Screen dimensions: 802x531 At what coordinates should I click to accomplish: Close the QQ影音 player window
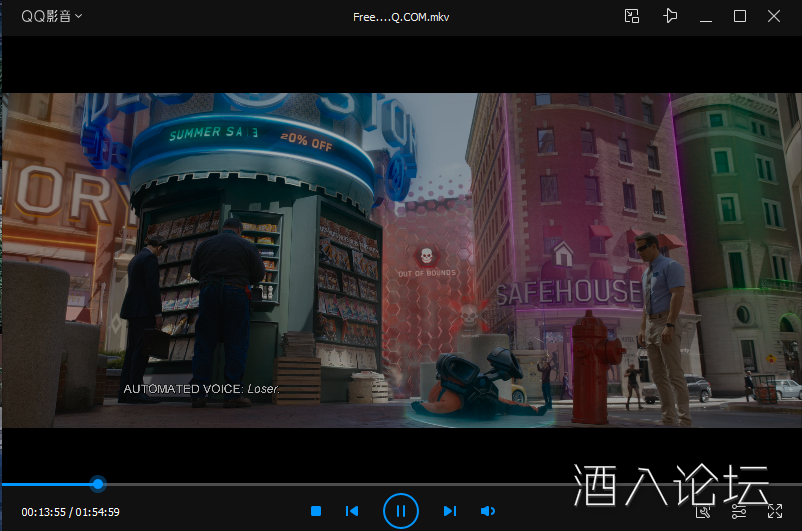[x=774, y=16]
